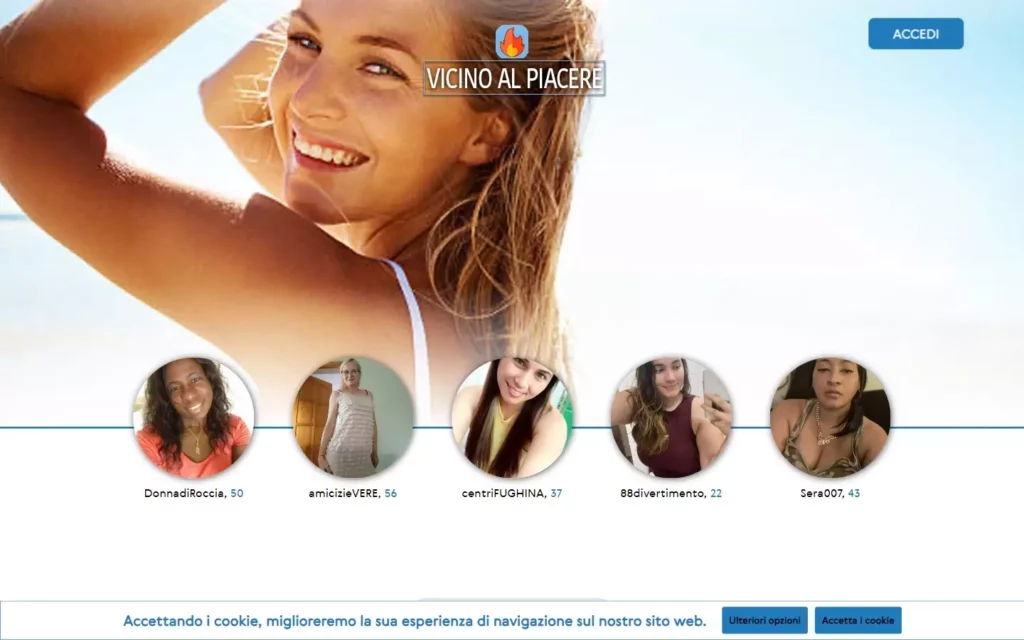
Task: Click the amicizieVERE, 56 name link
Action: [351, 492]
